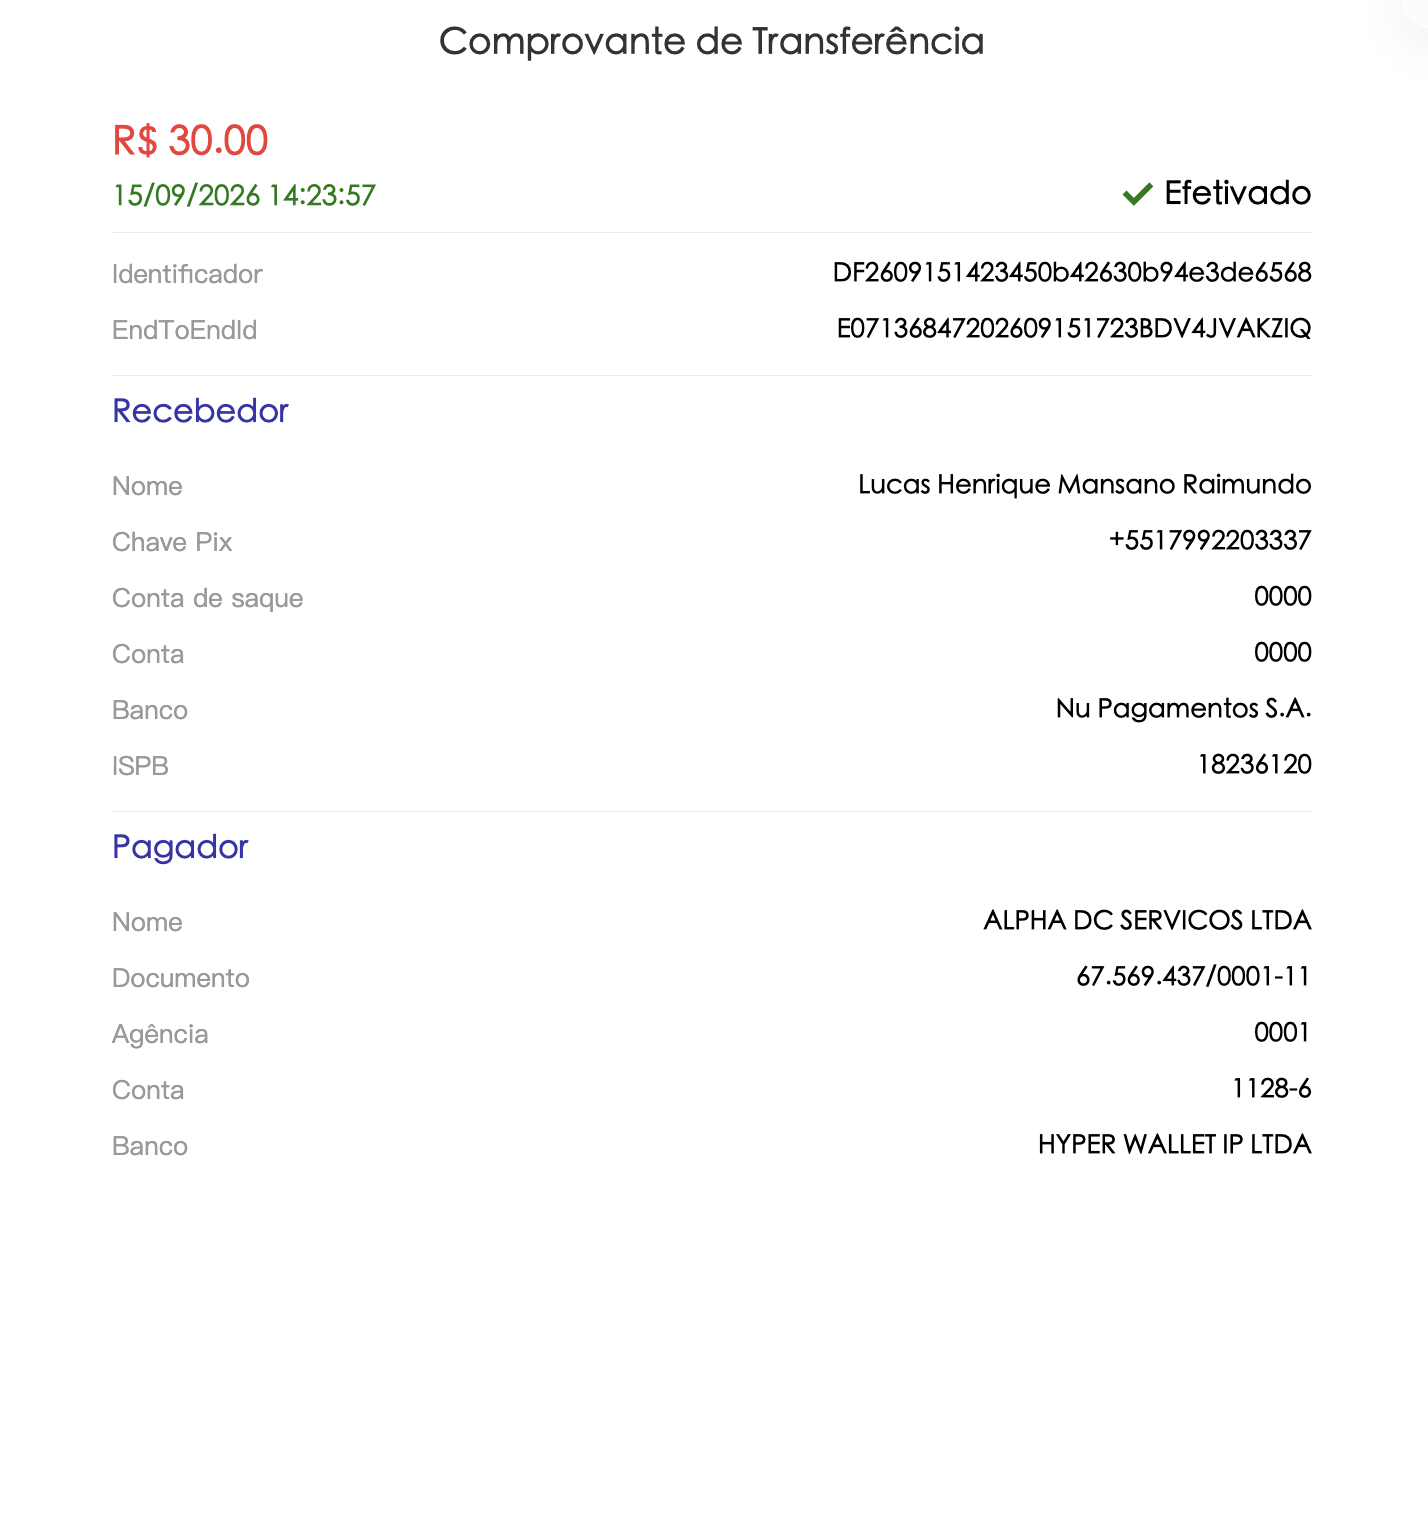Select the name Lucas Henrique Mansano Raimundo

tap(1085, 485)
